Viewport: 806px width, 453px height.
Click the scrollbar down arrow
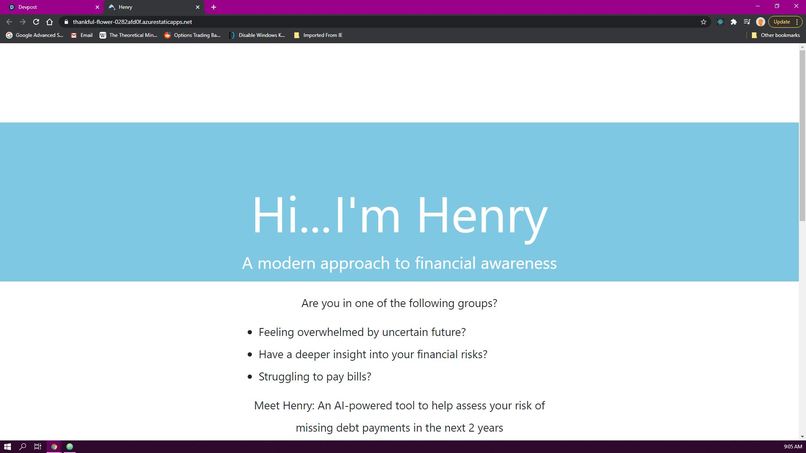point(802,437)
